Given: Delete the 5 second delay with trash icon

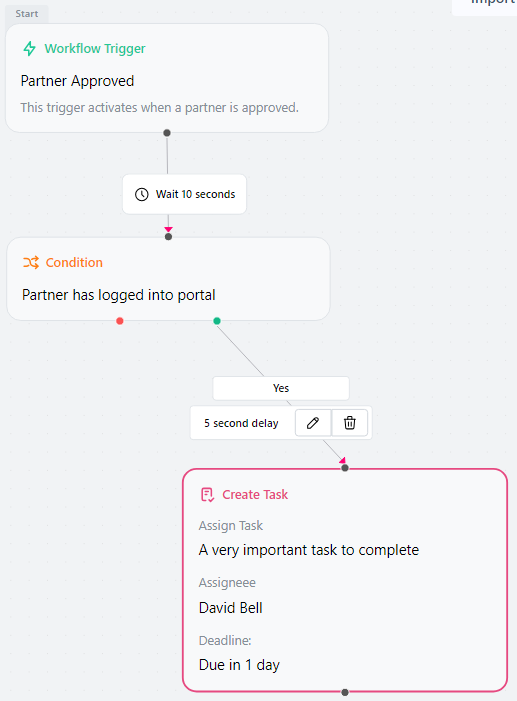Looking at the screenshot, I should click(350, 422).
